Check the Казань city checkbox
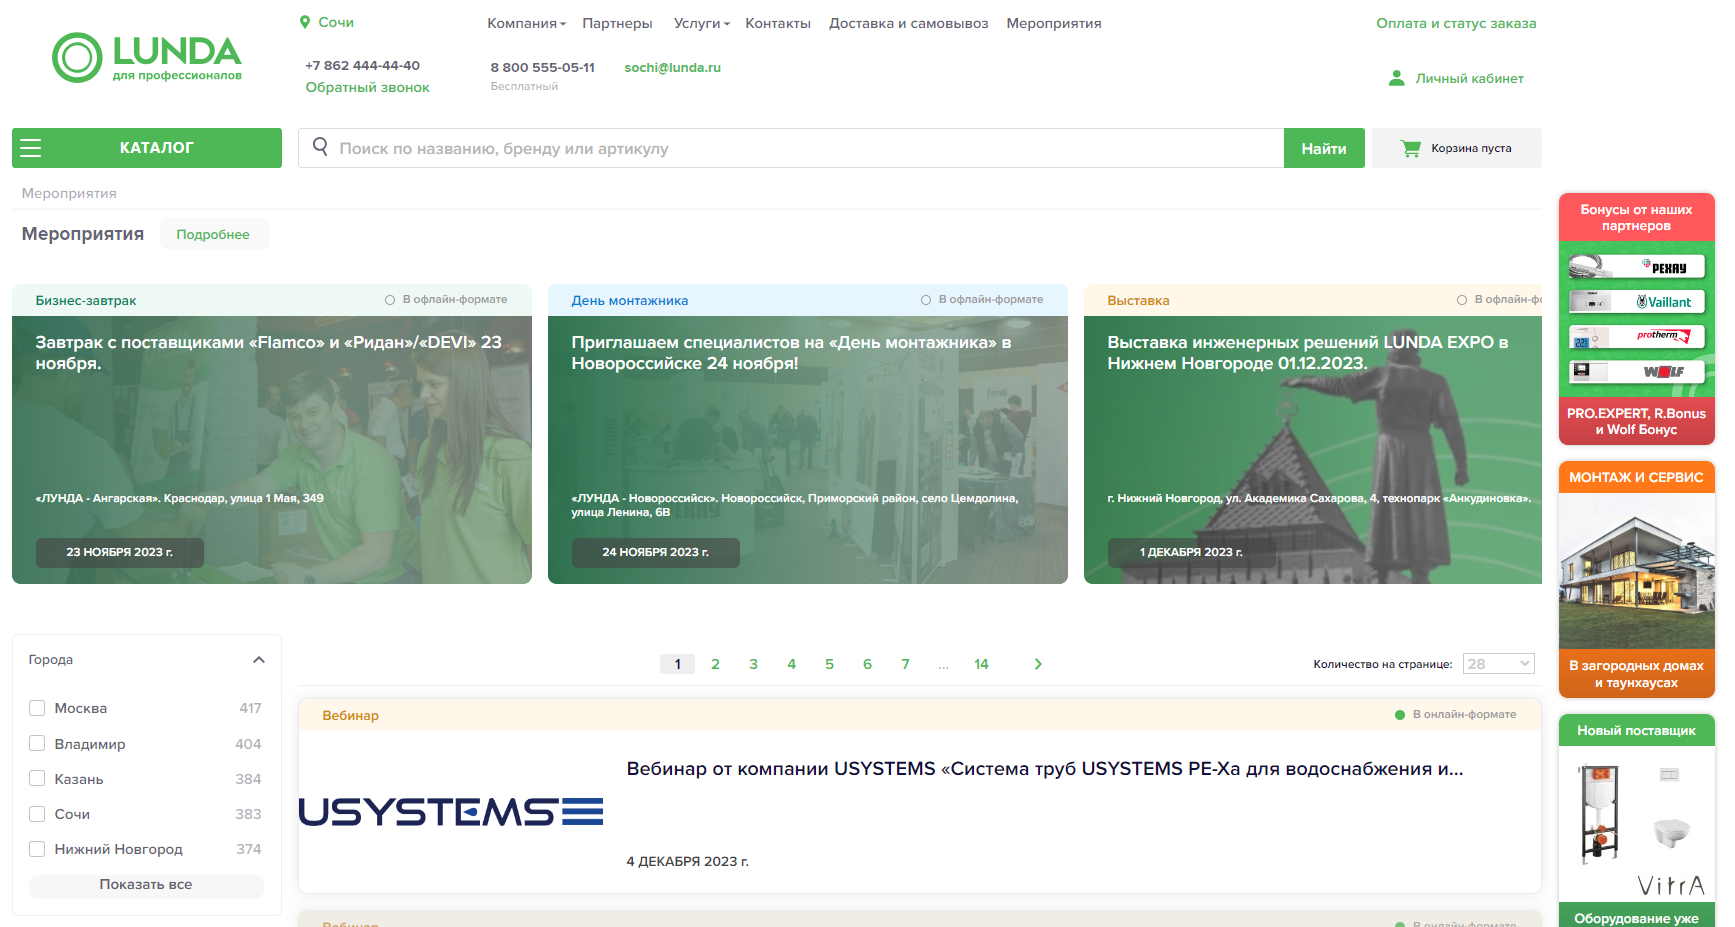 (x=37, y=778)
